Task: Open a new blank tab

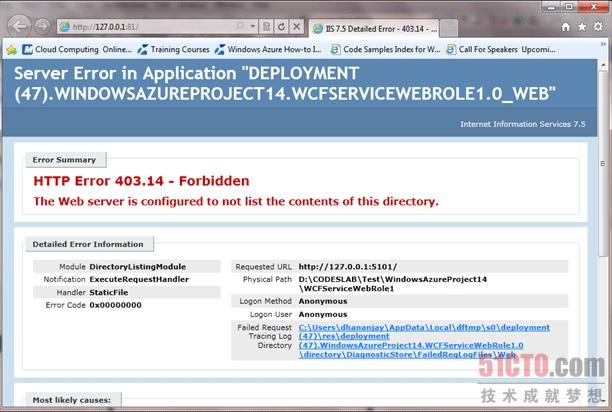Action: pos(449,28)
